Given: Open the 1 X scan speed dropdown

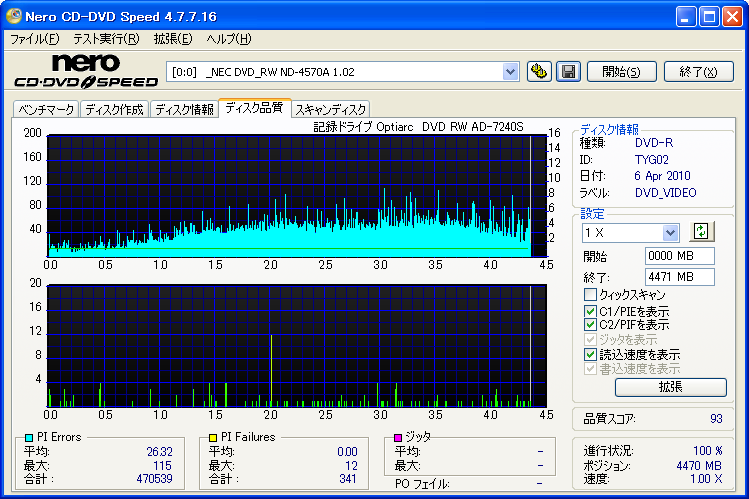Looking at the screenshot, I should tap(670, 233).
